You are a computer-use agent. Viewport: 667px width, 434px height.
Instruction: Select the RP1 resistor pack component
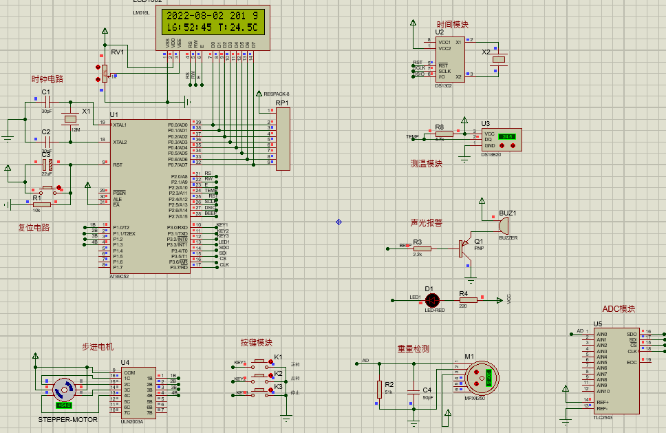[283, 139]
